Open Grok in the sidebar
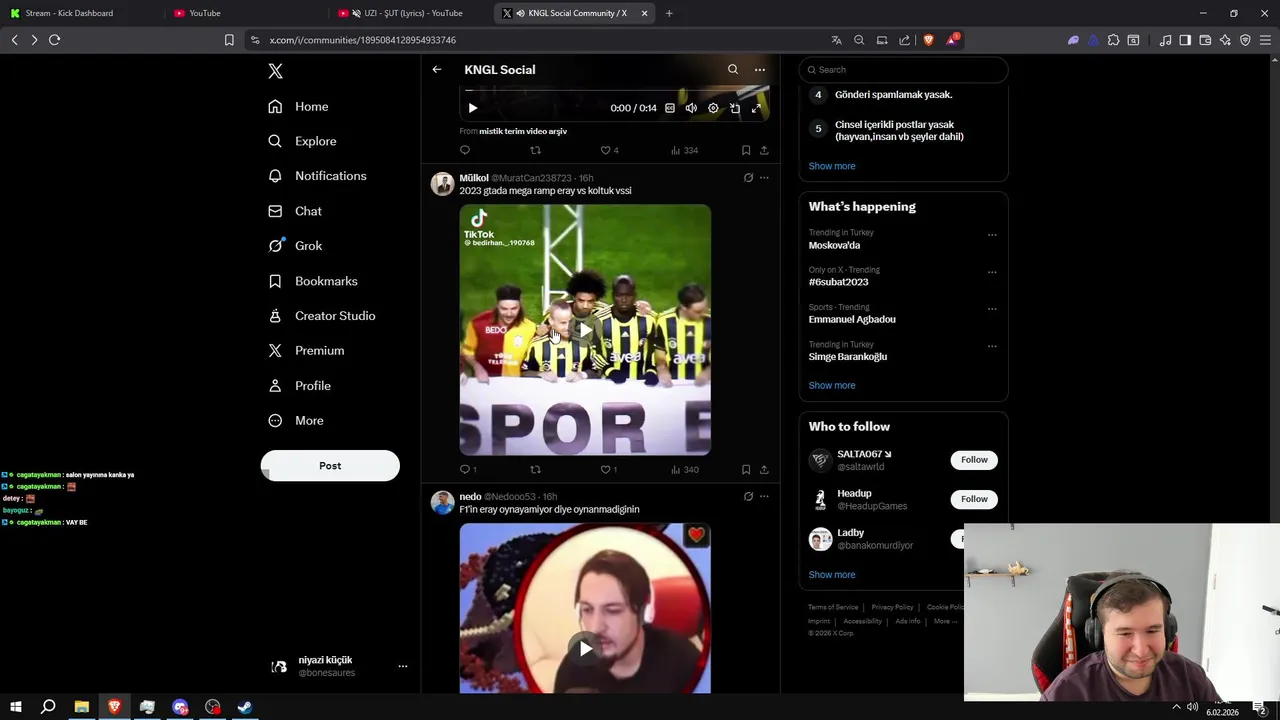 click(295, 246)
